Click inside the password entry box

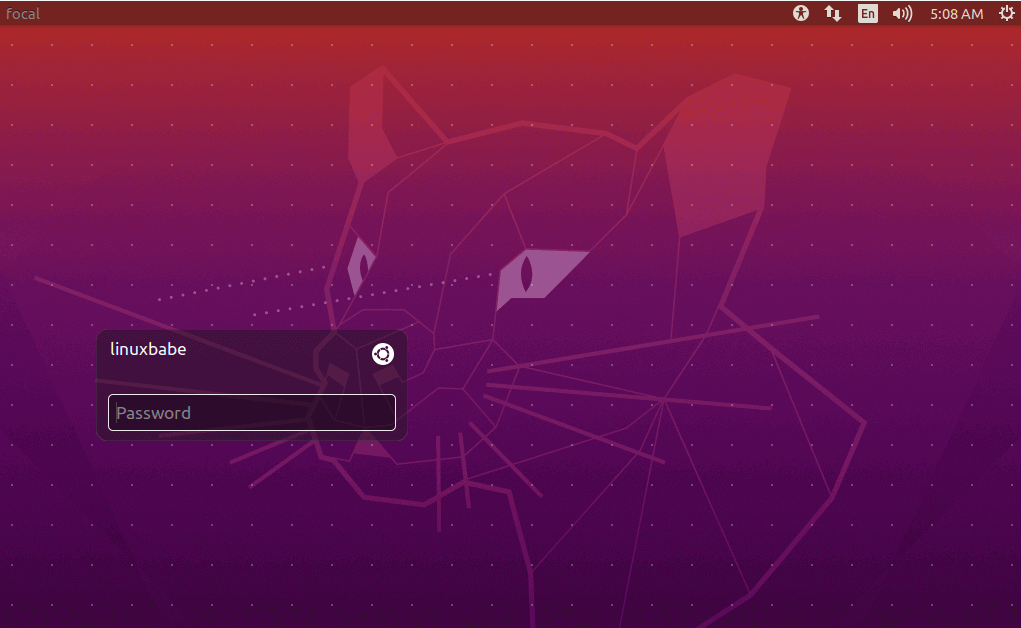click(x=252, y=413)
